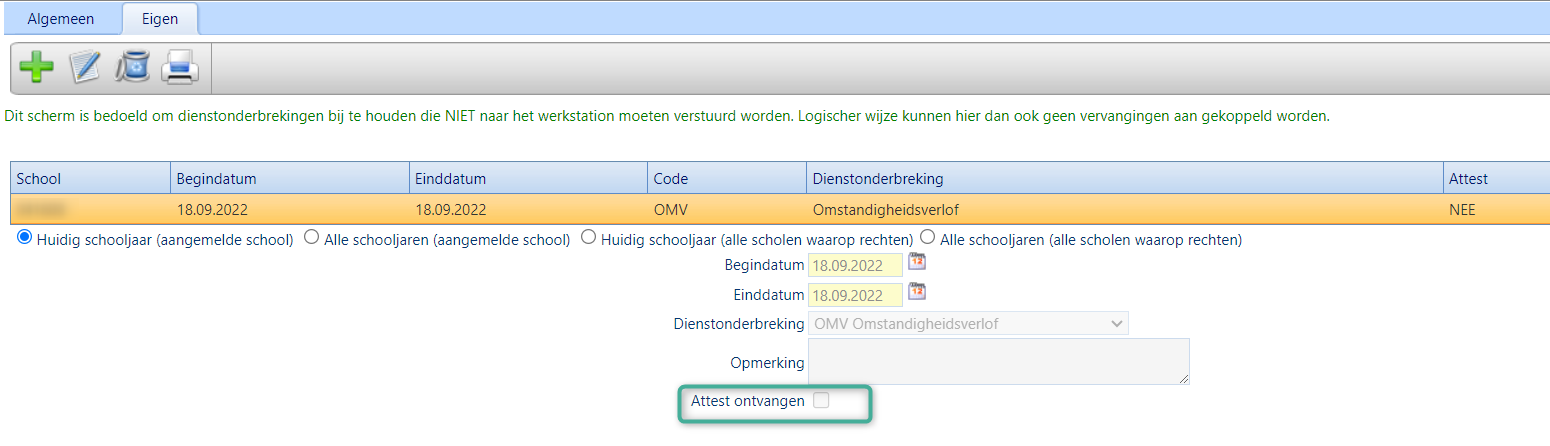The width and height of the screenshot is (1550, 446).
Task: Sort by the Begindatum column header
Action: tap(289, 179)
